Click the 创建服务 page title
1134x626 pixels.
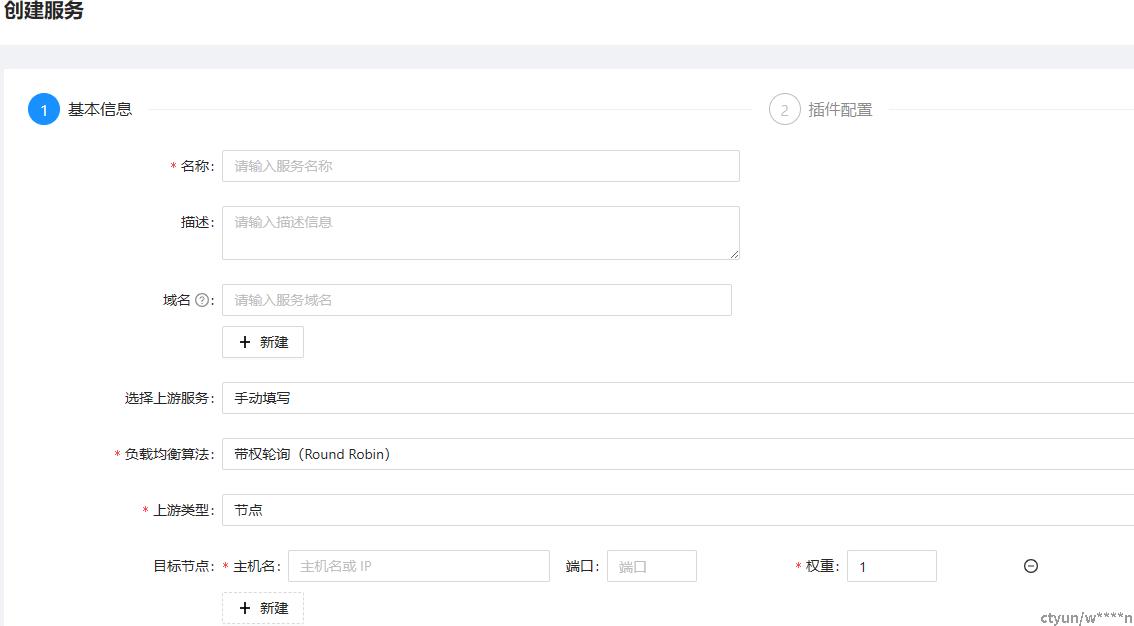[43, 12]
